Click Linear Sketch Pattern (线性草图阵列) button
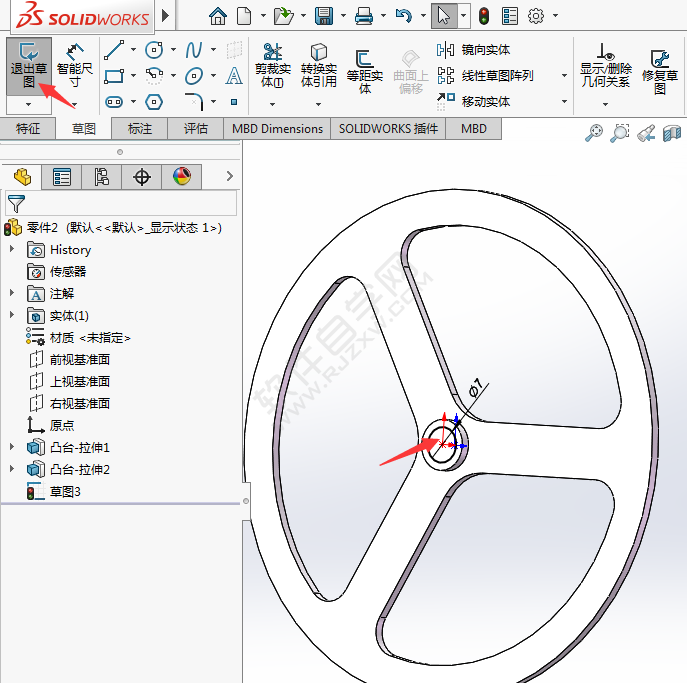Viewport: 687px width, 683px height. [497, 75]
